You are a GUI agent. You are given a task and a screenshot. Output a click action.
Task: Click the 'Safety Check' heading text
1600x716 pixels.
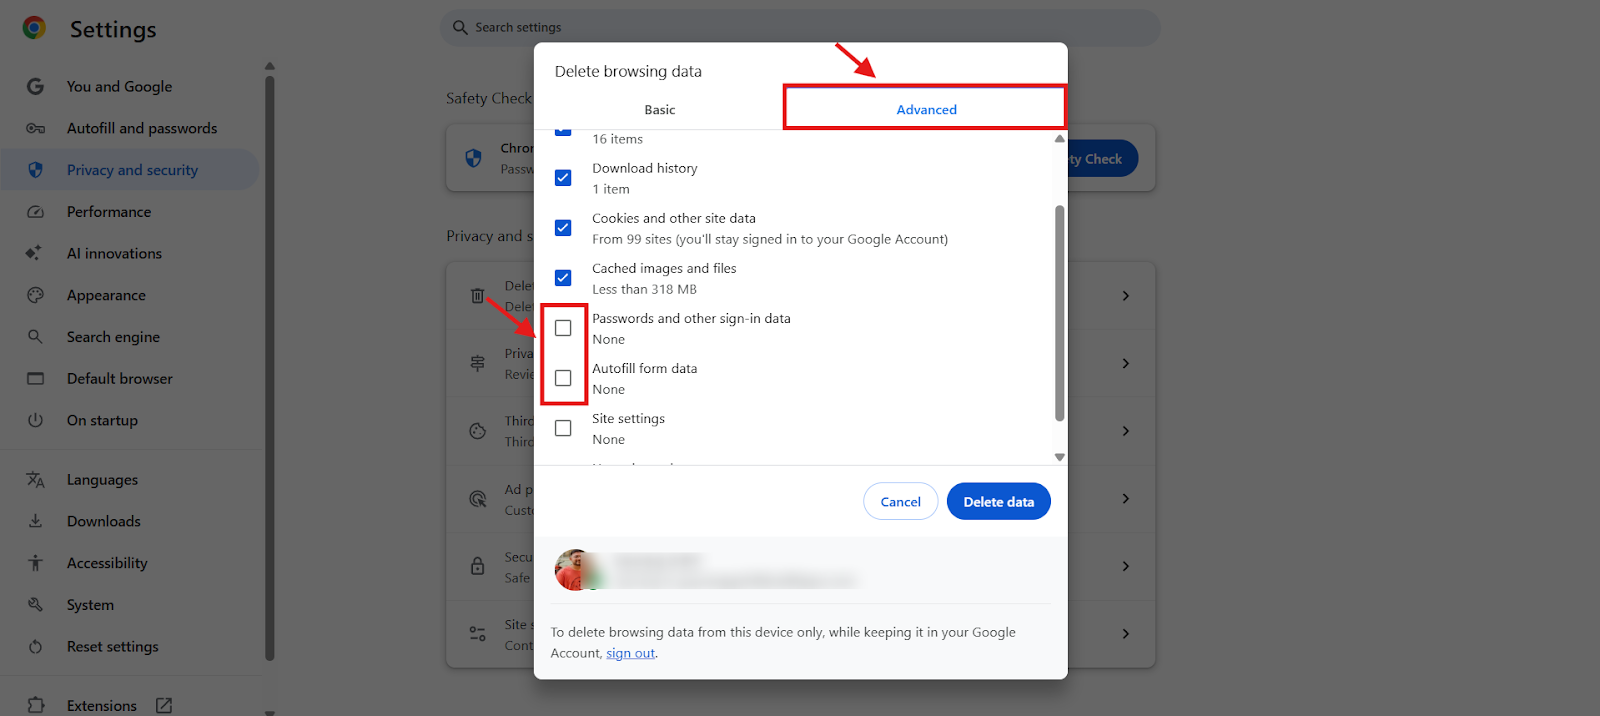489,98
